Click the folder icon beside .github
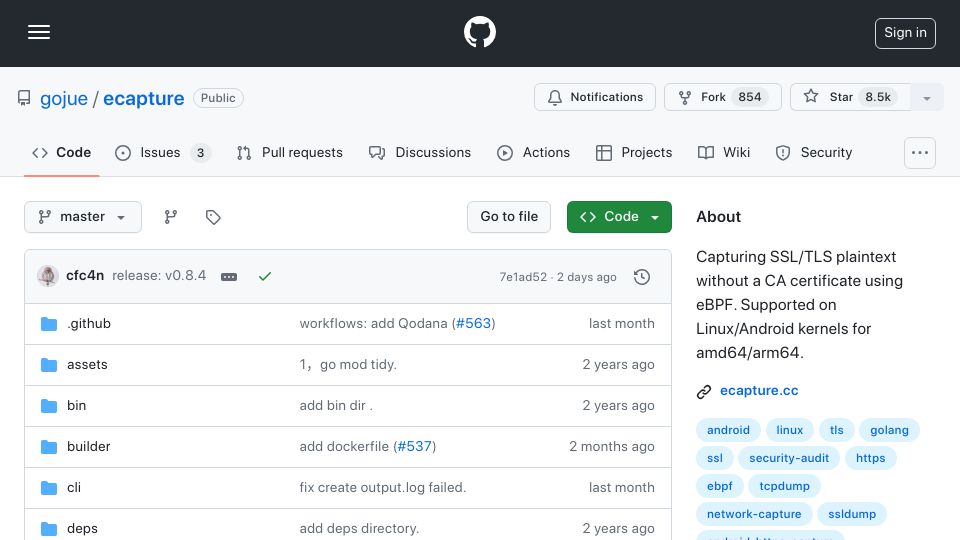This screenshot has height=540, width=960. click(x=49, y=324)
